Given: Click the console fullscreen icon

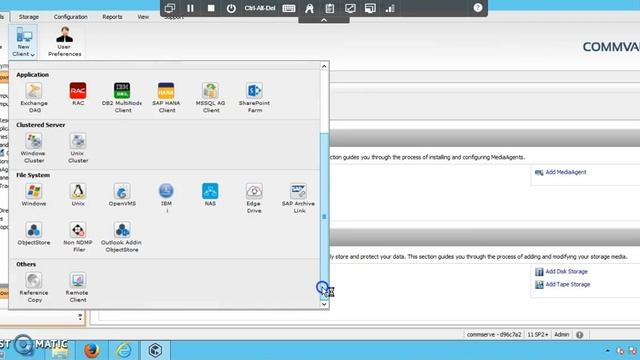Looking at the screenshot, I should pos(350,8).
